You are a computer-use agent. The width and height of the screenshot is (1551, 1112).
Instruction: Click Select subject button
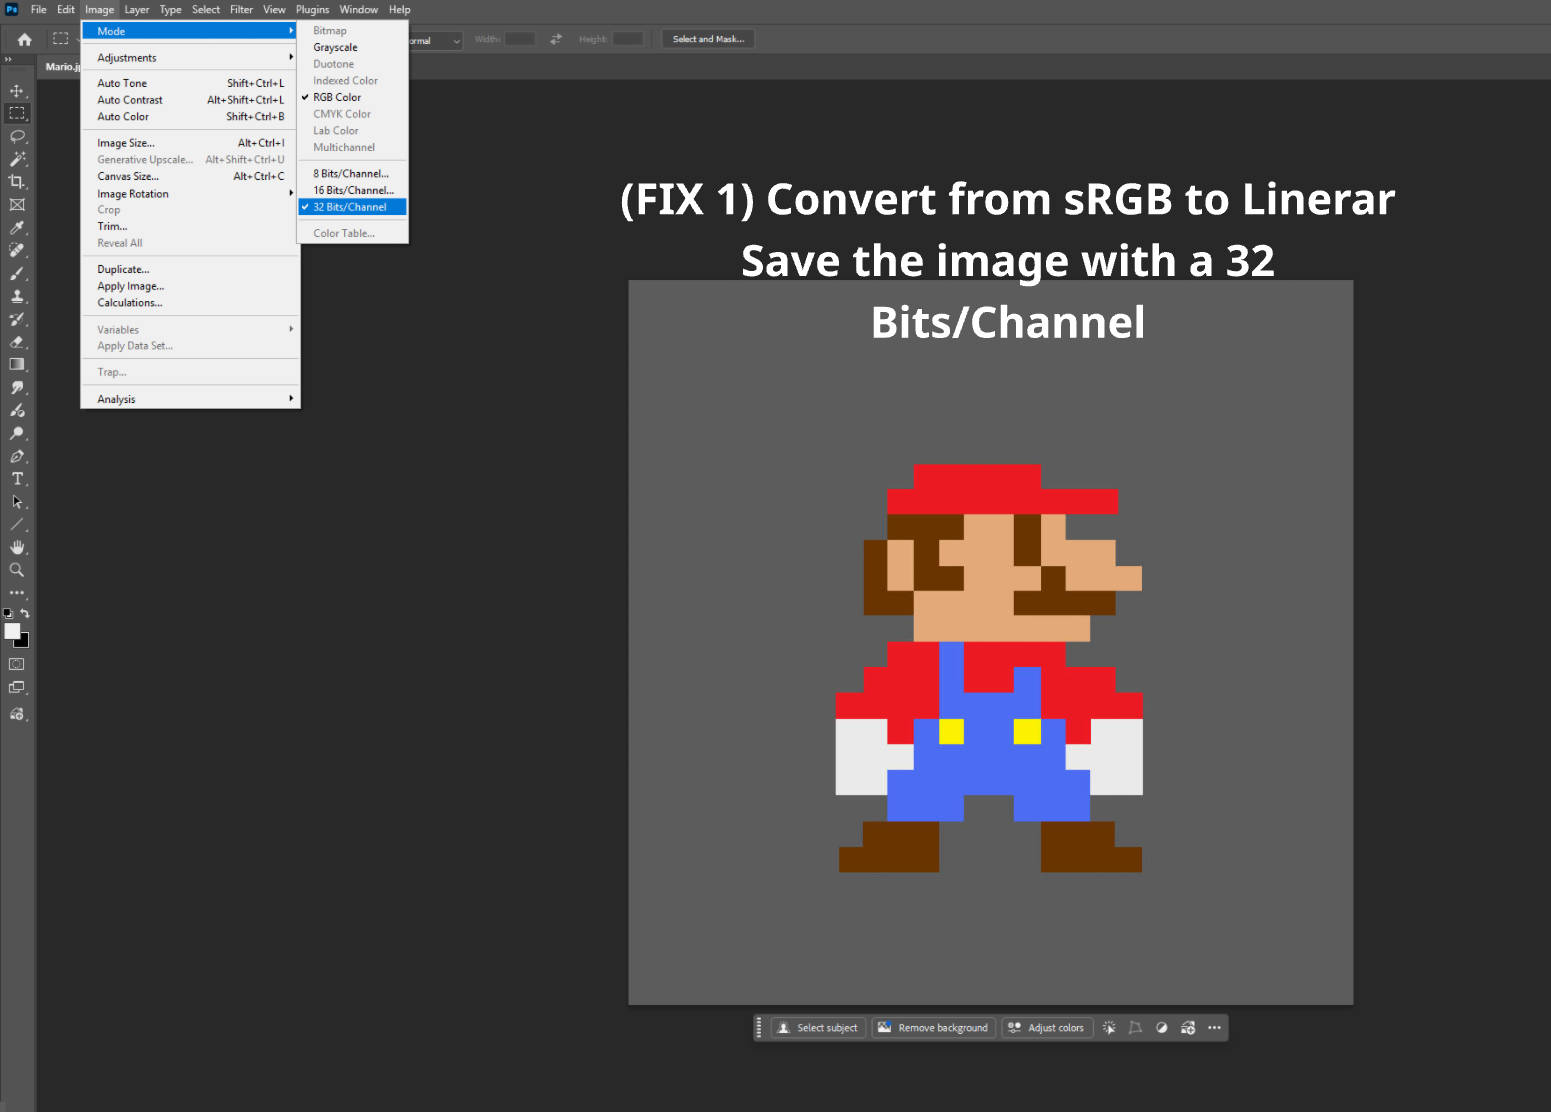818,1028
